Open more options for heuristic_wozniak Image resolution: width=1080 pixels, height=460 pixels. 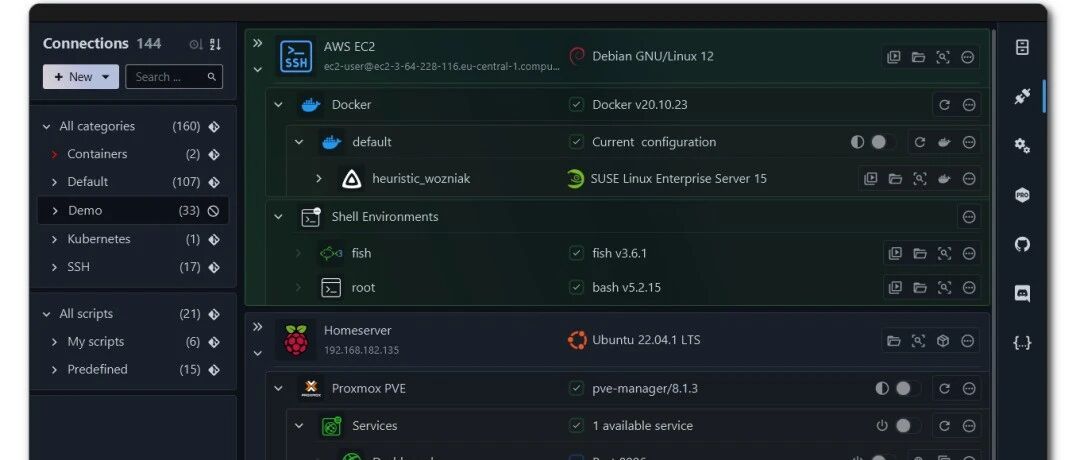pyautogui.click(x=969, y=179)
